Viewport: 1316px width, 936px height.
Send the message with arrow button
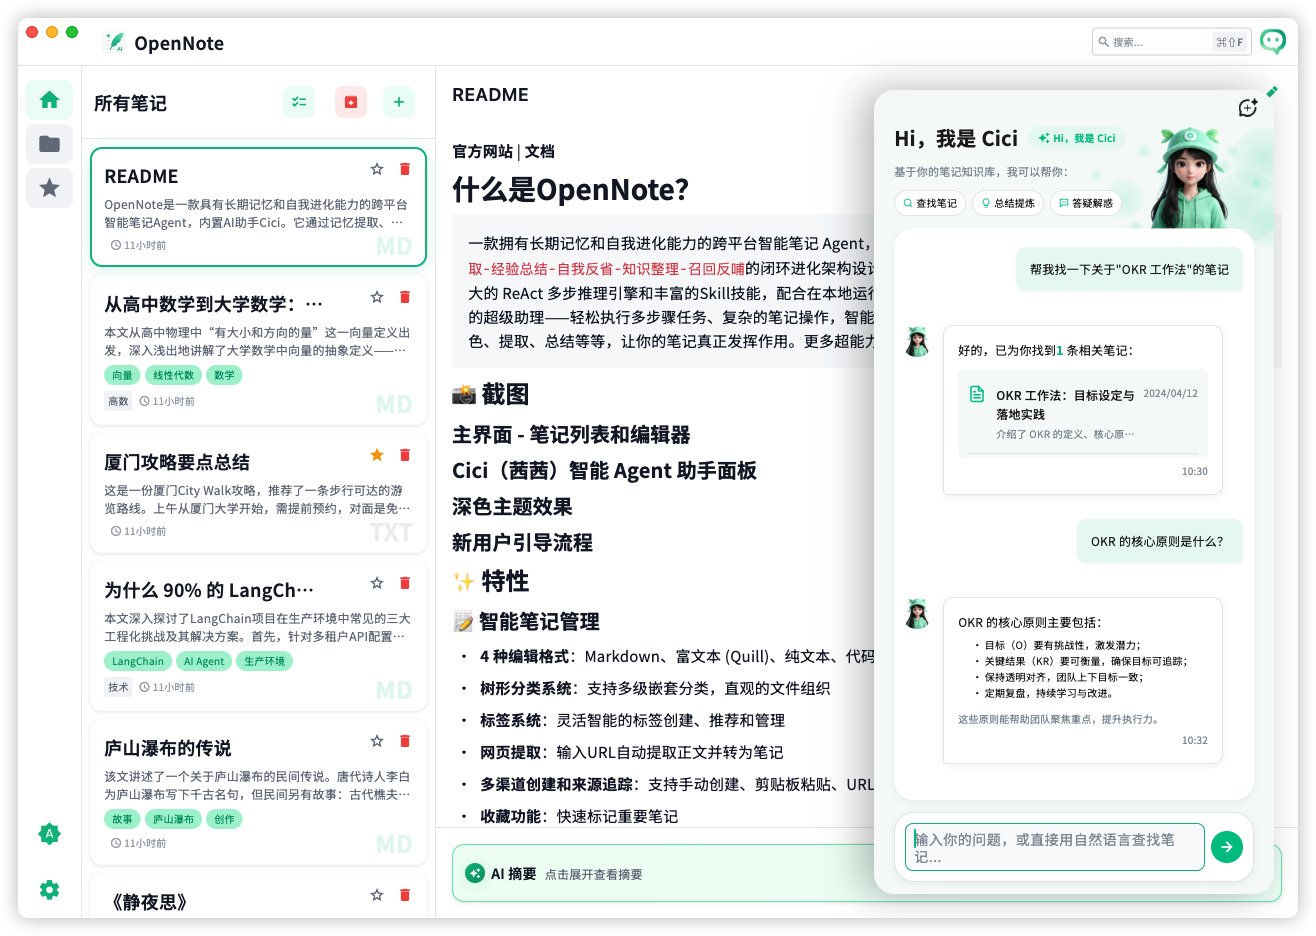1227,847
